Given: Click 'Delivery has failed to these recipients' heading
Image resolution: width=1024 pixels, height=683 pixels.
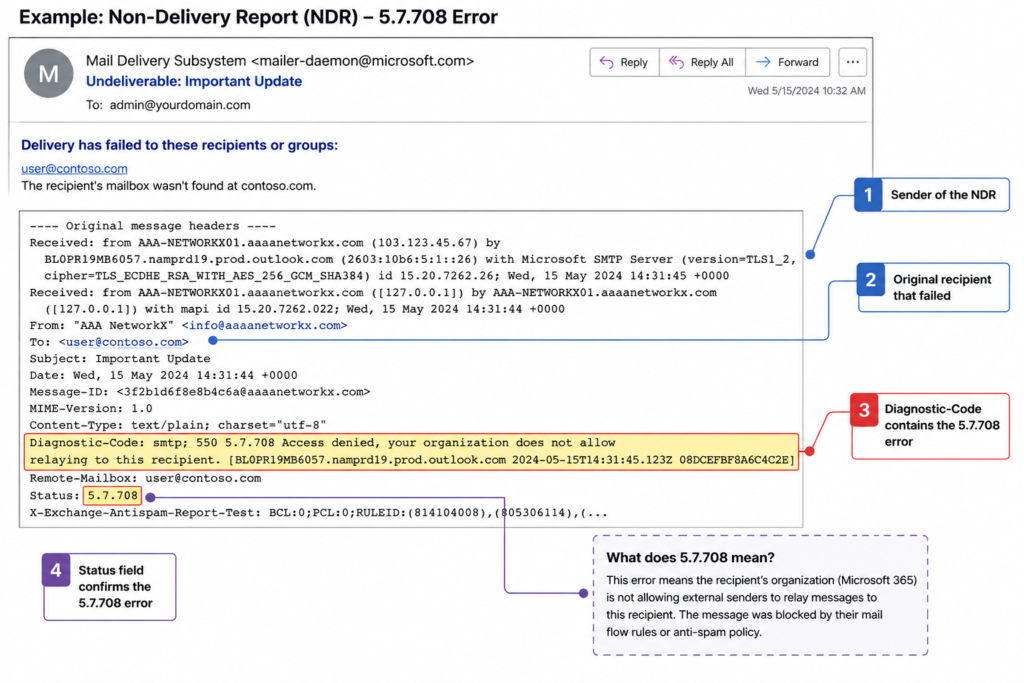Looking at the screenshot, I should pyautogui.click(x=180, y=145).
